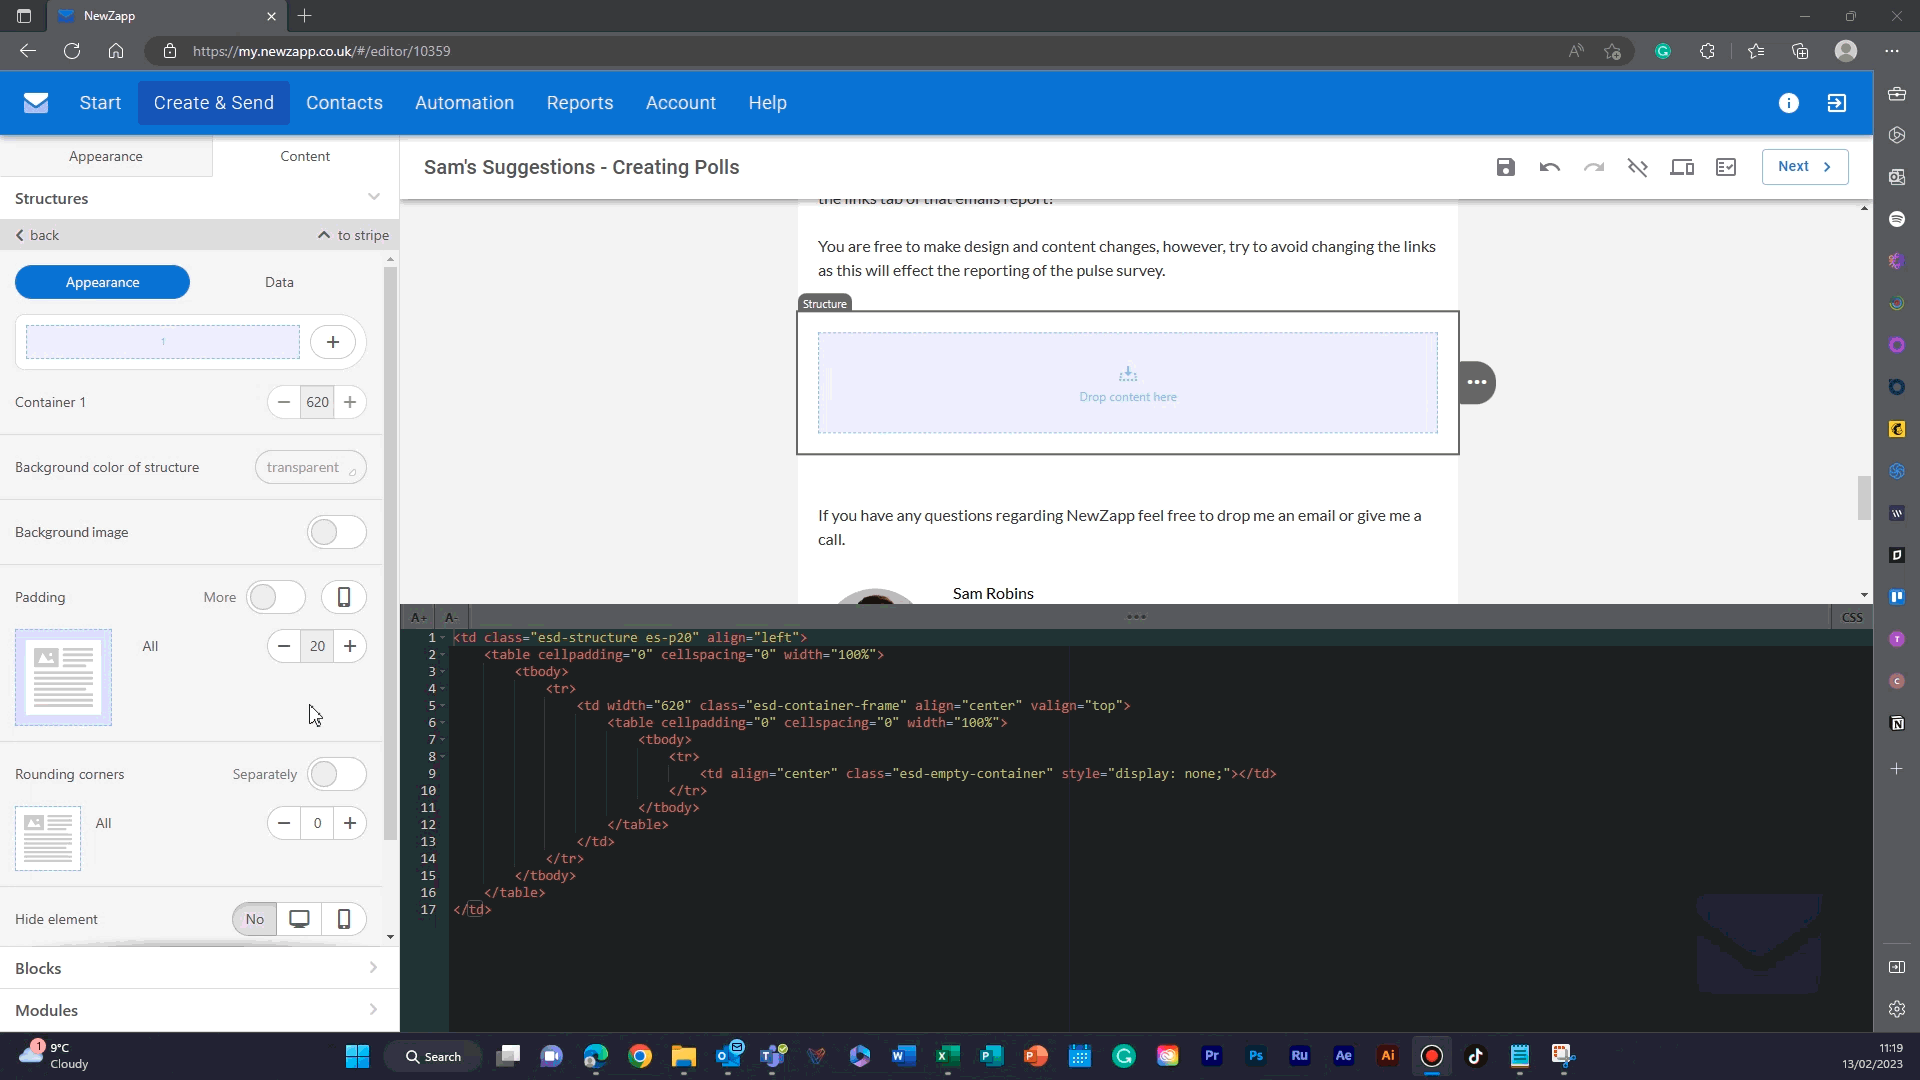The image size is (1920, 1080).
Task: Click the undo arrow icon
Action: point(1549,167)
